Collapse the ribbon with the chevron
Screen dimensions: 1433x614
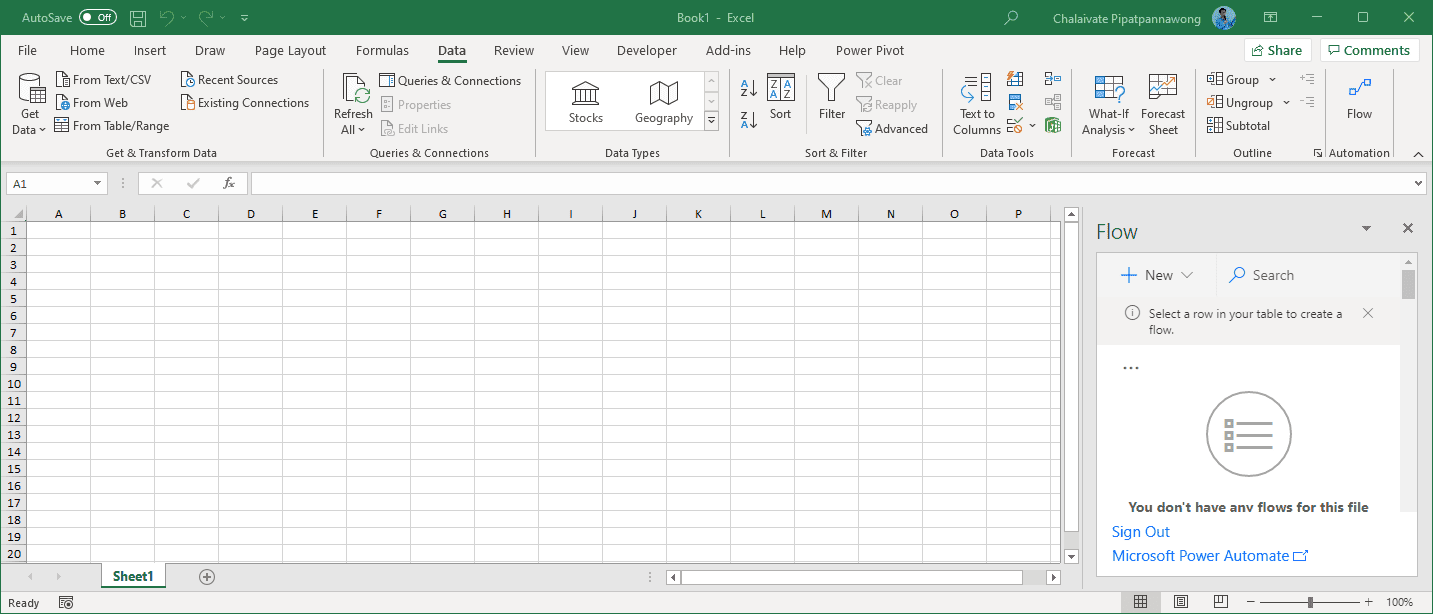click(x=1418, y=153)
